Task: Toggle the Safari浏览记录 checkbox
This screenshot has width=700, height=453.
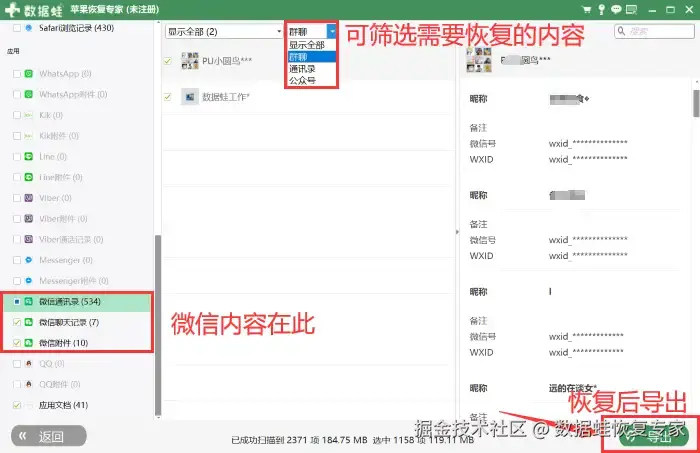Action: coord(17,28)
